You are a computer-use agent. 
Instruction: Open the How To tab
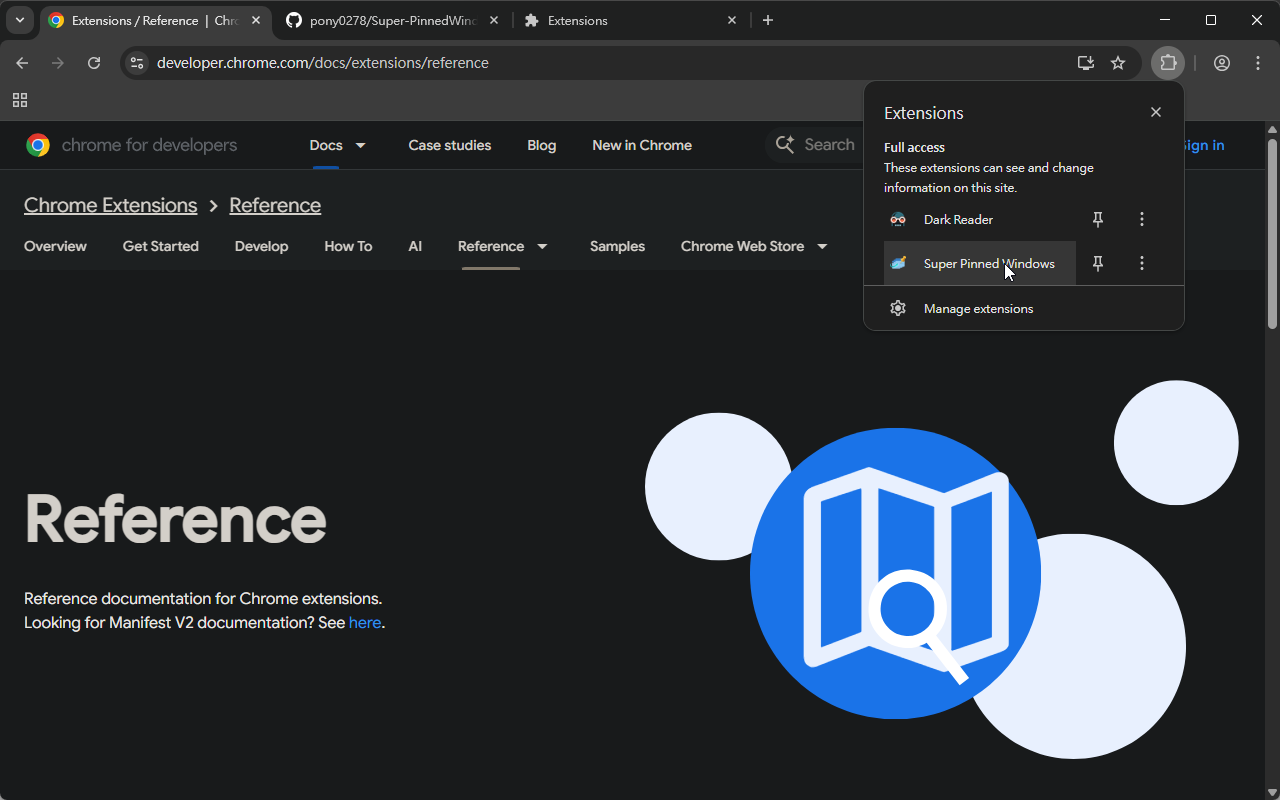(348, 246)
